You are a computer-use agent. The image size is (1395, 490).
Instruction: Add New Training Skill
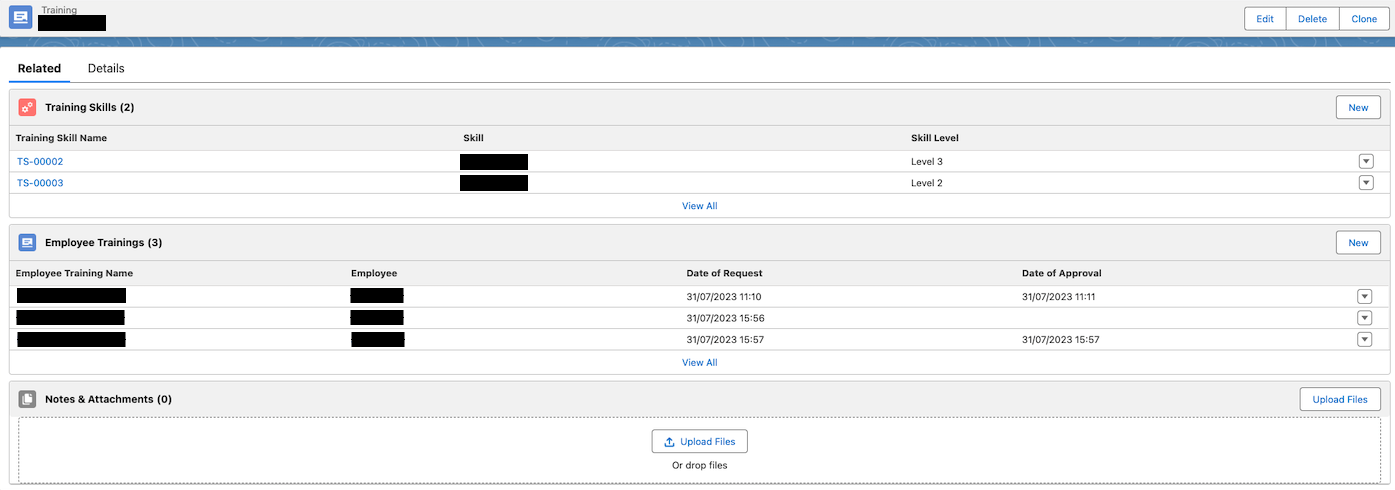coord(1358,107)
